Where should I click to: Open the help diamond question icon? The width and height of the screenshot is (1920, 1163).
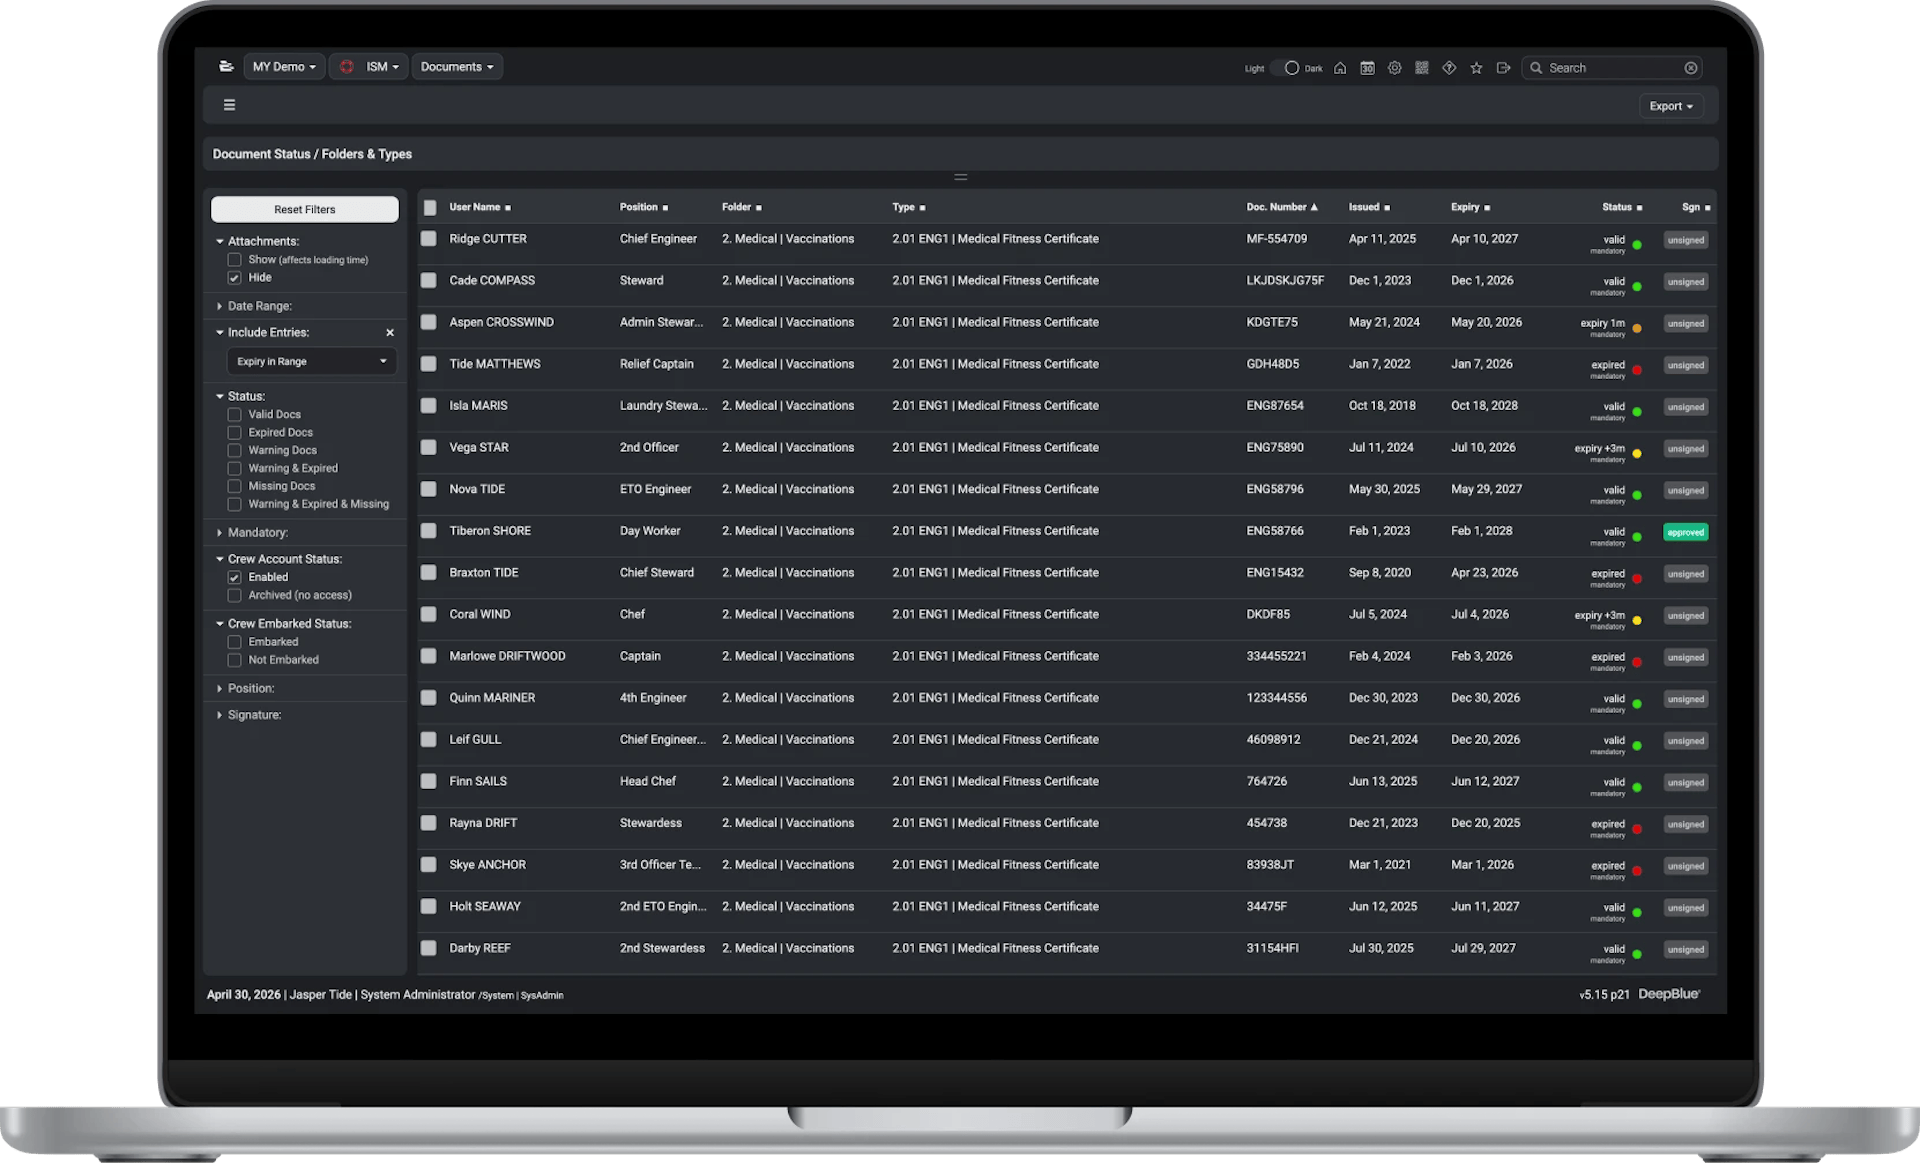tap(1449, 68)
